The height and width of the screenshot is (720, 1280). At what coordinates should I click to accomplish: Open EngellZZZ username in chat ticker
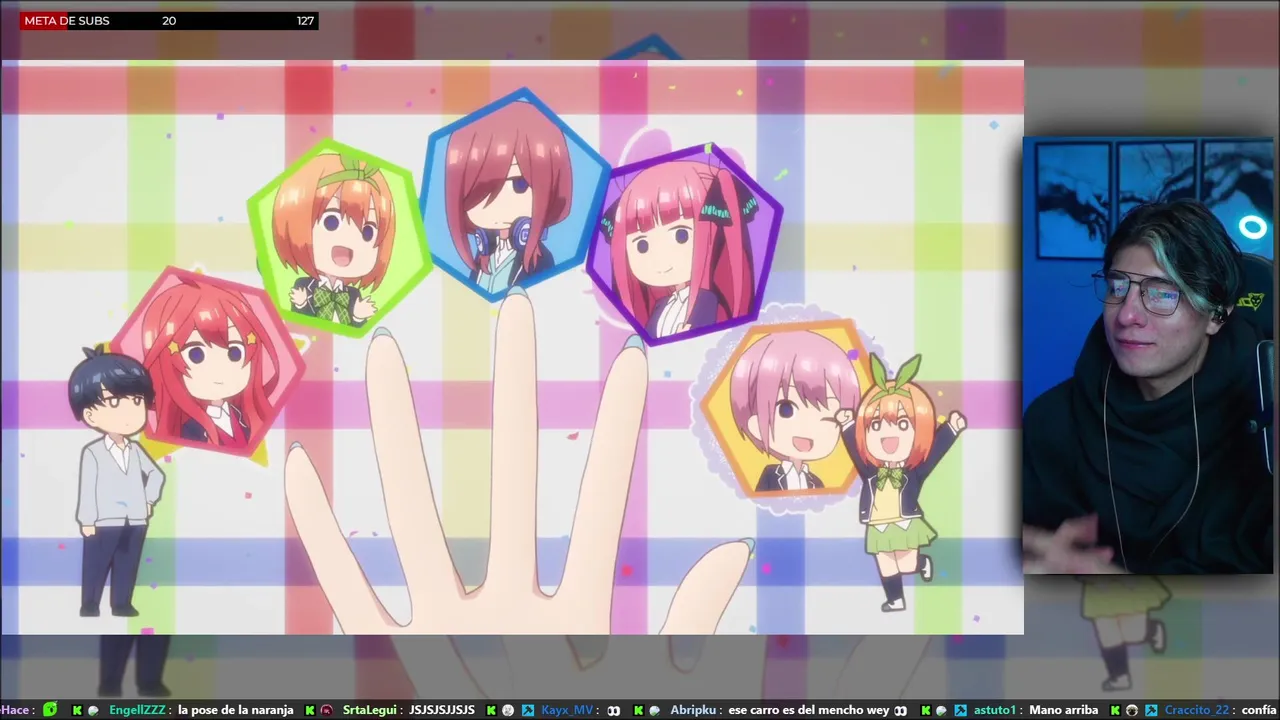[137, 710]
